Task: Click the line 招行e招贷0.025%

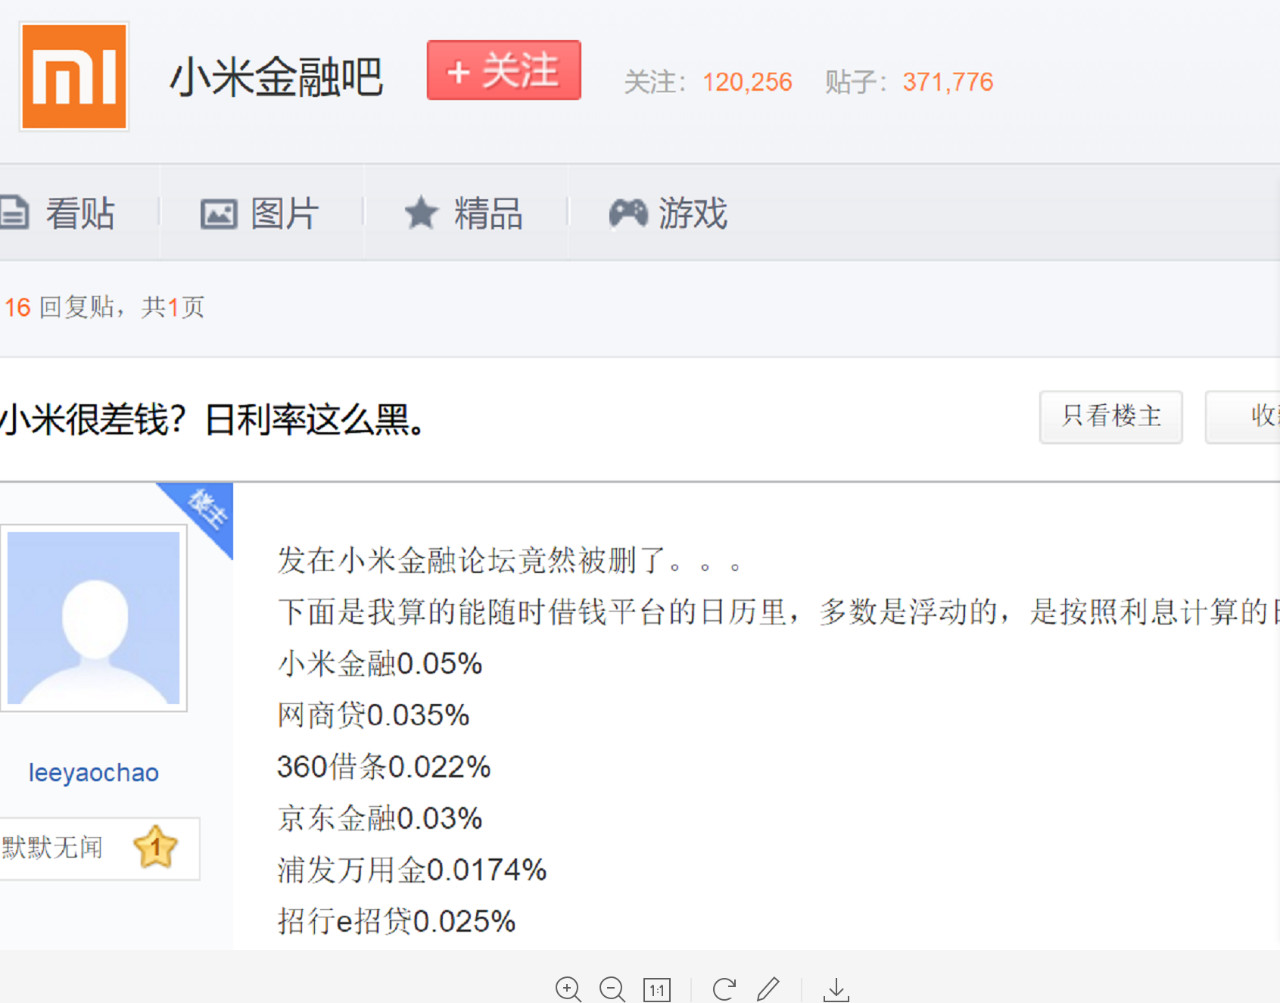Action: [x=396, y=921]
